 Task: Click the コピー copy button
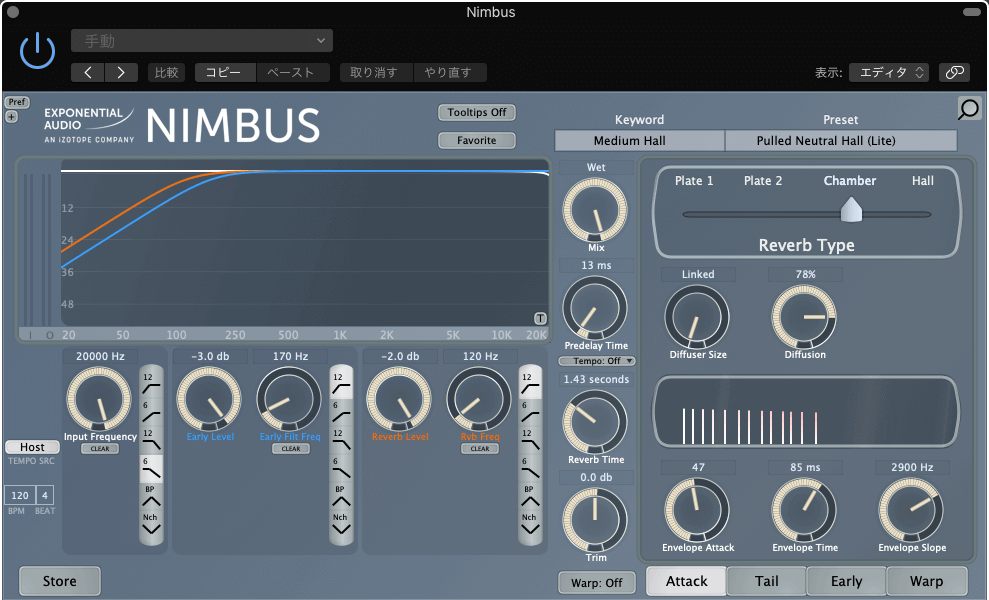(x=224, y=73)
